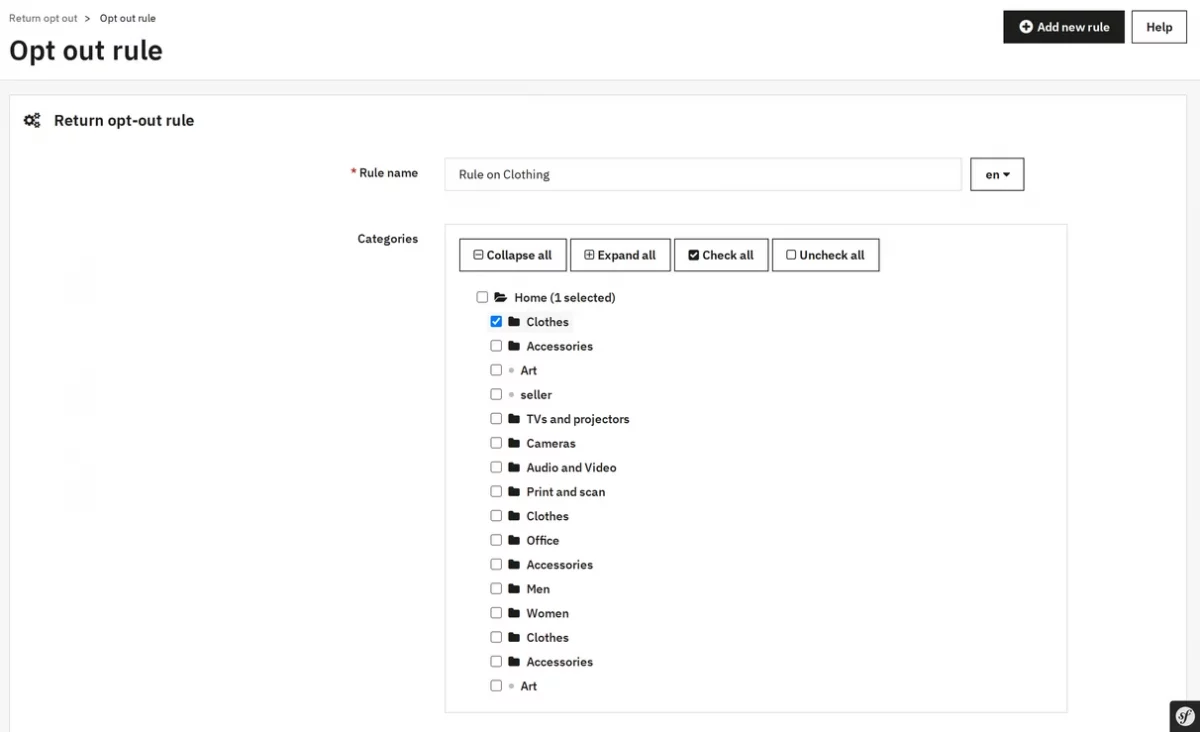
Task: Click the Women category label
Action: tap(547, 613)
